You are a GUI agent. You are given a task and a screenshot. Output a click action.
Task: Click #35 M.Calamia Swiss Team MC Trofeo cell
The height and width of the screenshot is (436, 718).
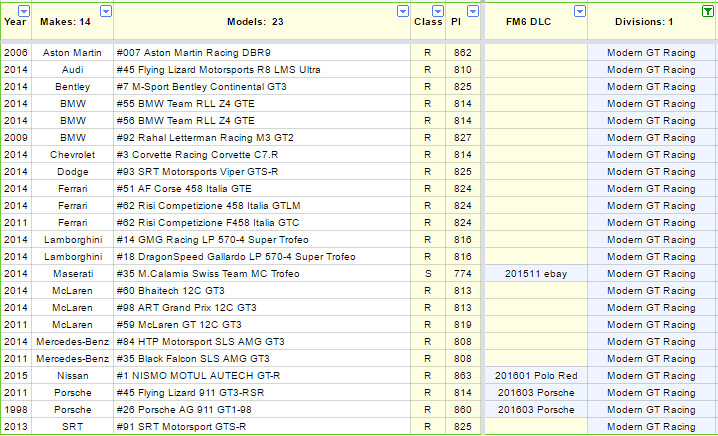262,273
